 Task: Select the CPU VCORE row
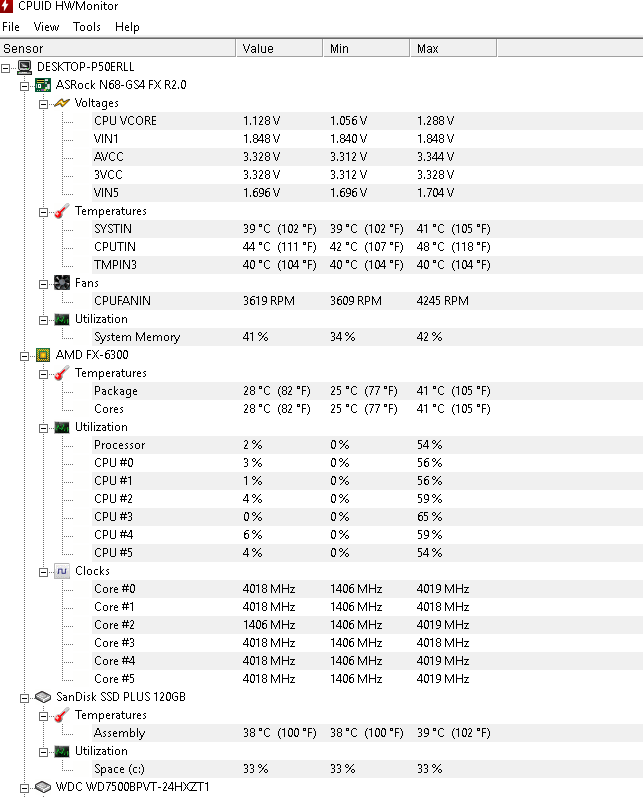(321, 121)
